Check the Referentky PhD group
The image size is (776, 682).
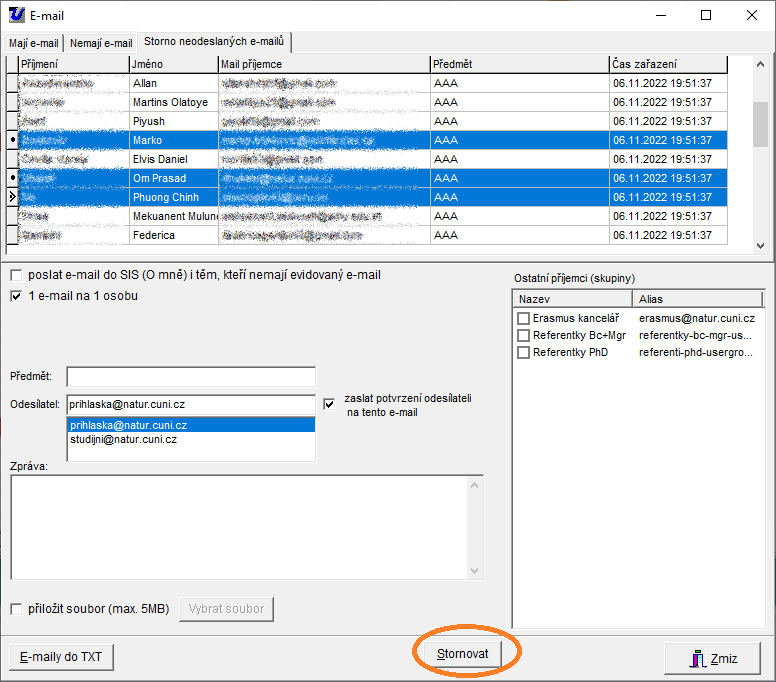[523, 352]
